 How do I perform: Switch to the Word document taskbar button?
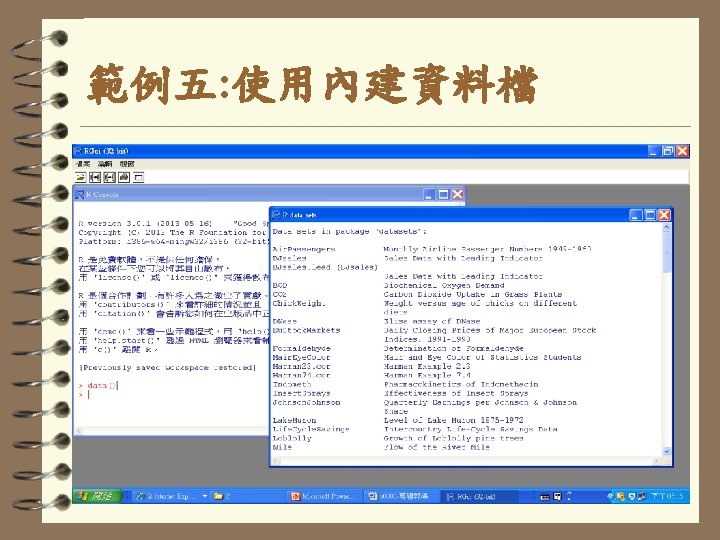[400, 496]
